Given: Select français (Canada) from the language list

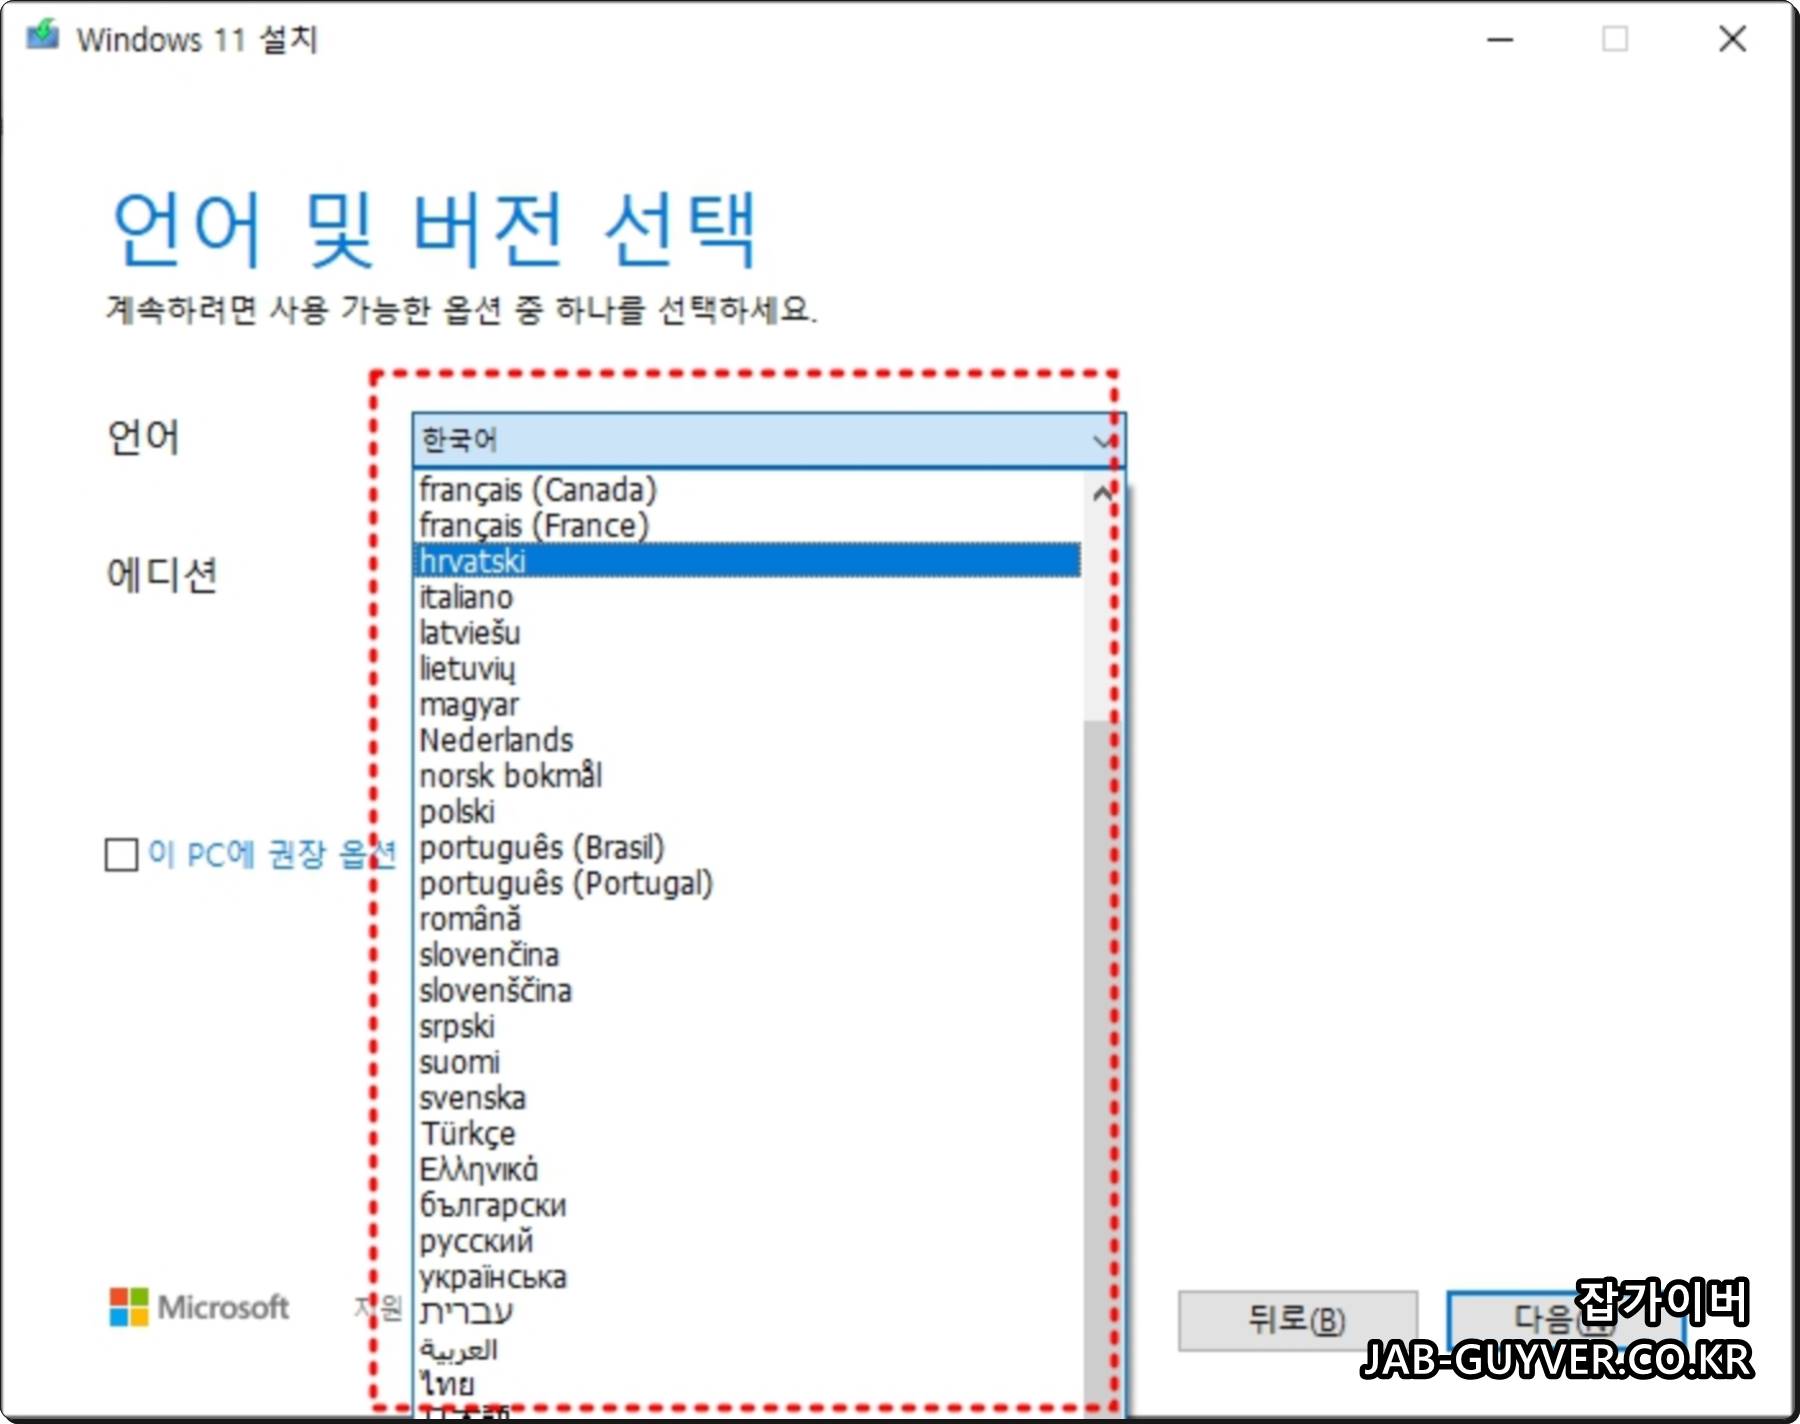Looking at the screenshot, I should [x=747, y=490].
